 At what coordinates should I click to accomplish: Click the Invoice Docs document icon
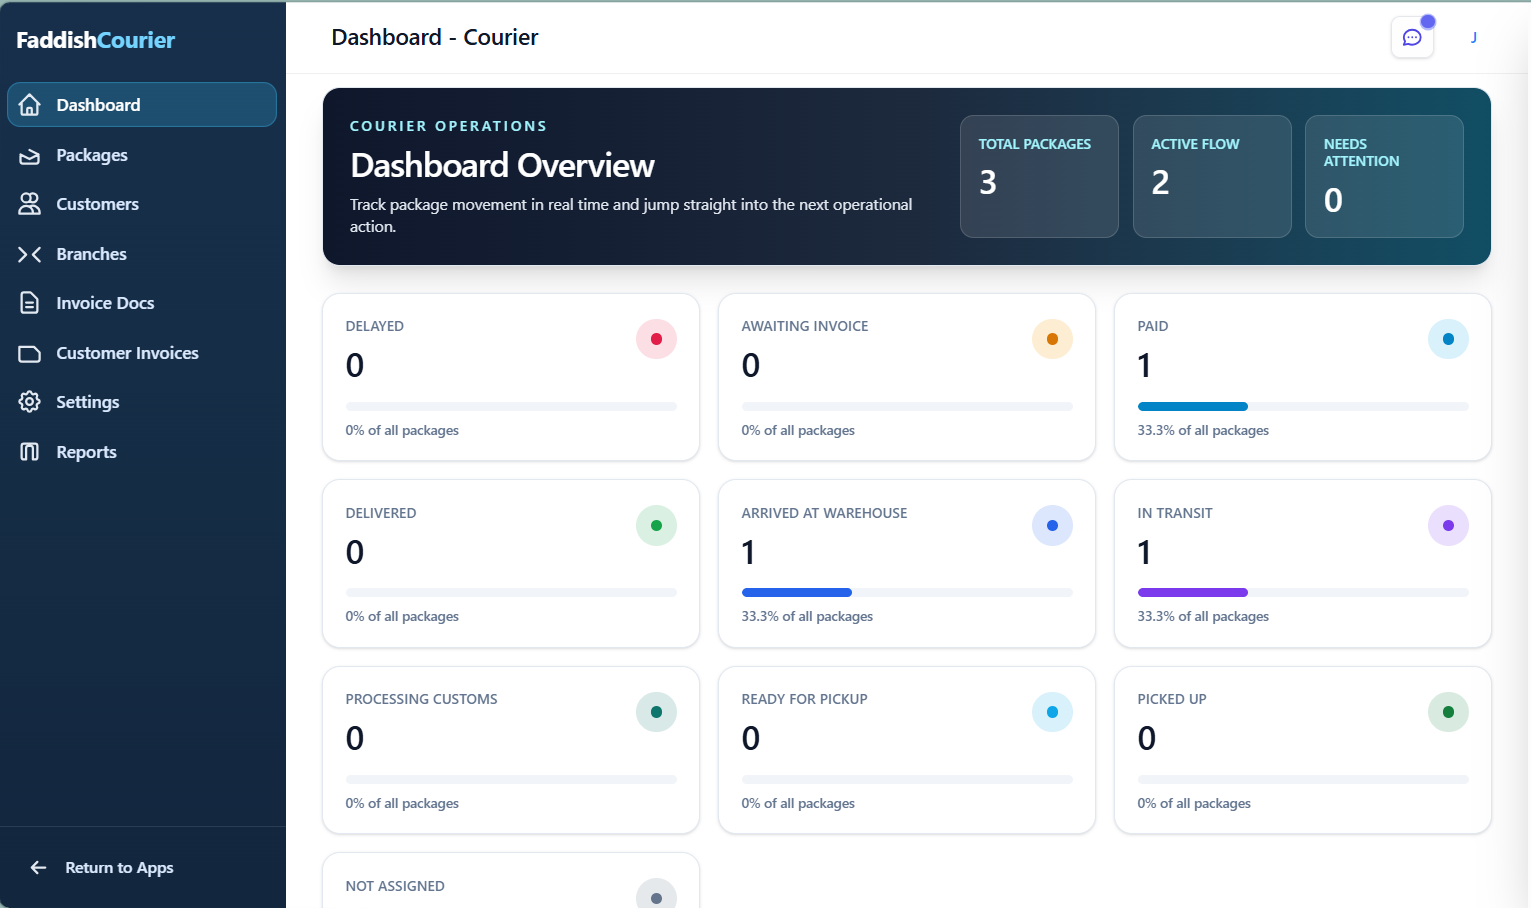click(x=30, y=303)
